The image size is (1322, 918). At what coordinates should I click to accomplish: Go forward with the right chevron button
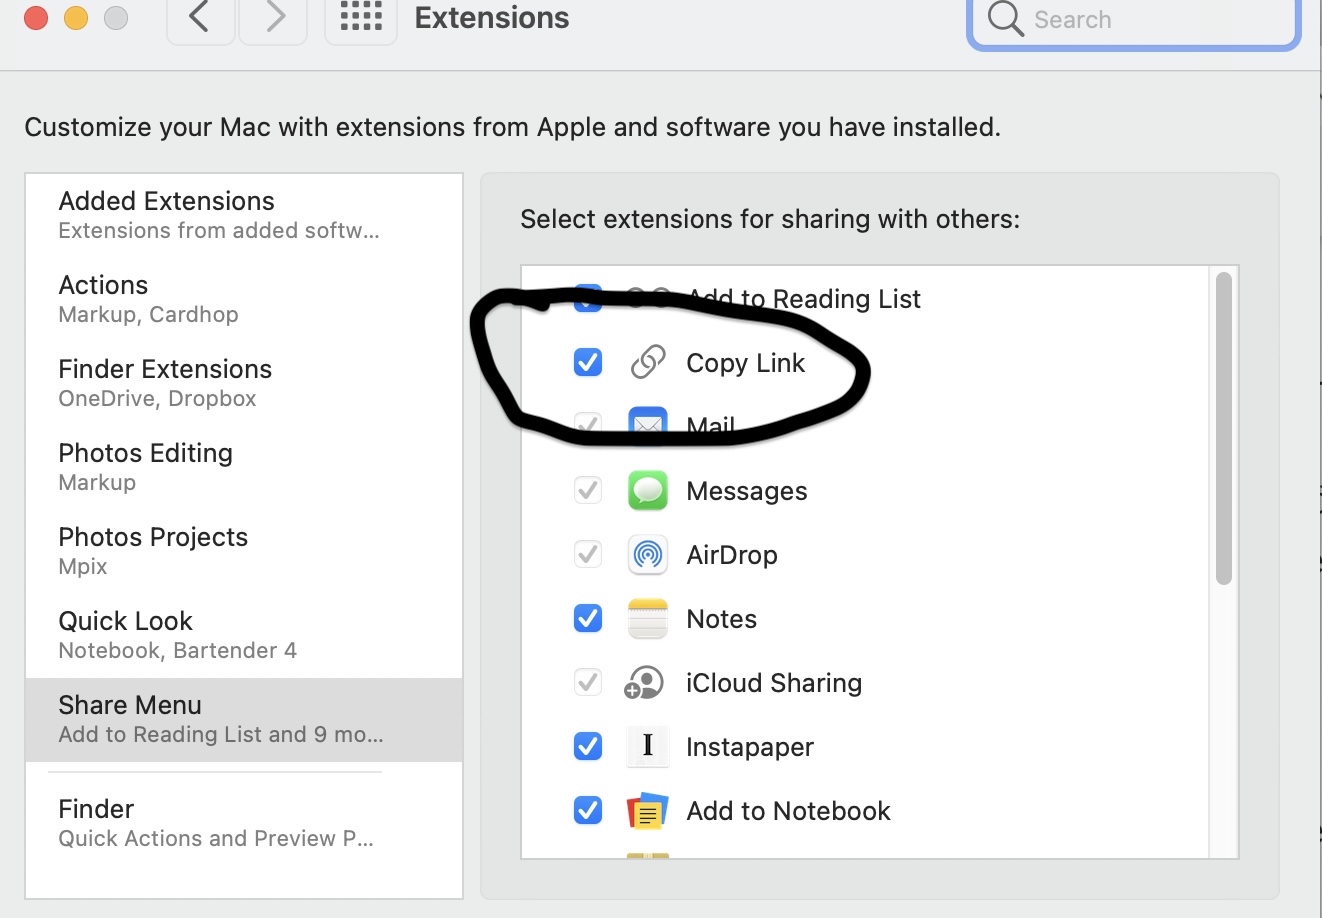pyautogui.click(x=274, y=18)
